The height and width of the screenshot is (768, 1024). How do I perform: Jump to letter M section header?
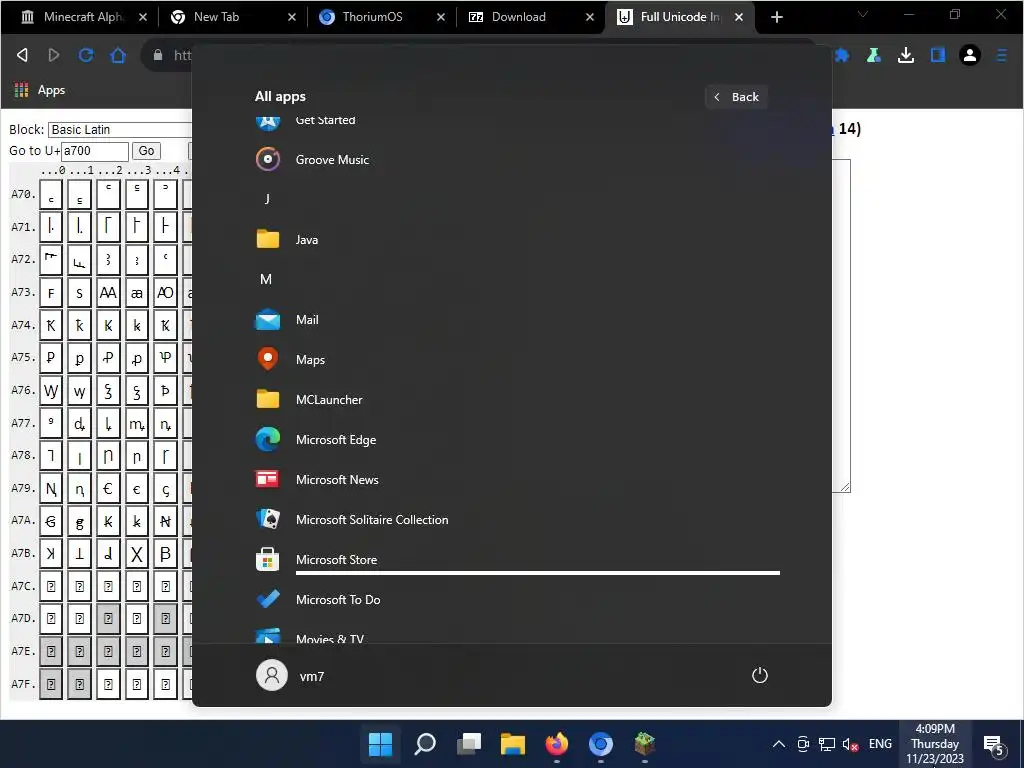(x=266, y=280)
